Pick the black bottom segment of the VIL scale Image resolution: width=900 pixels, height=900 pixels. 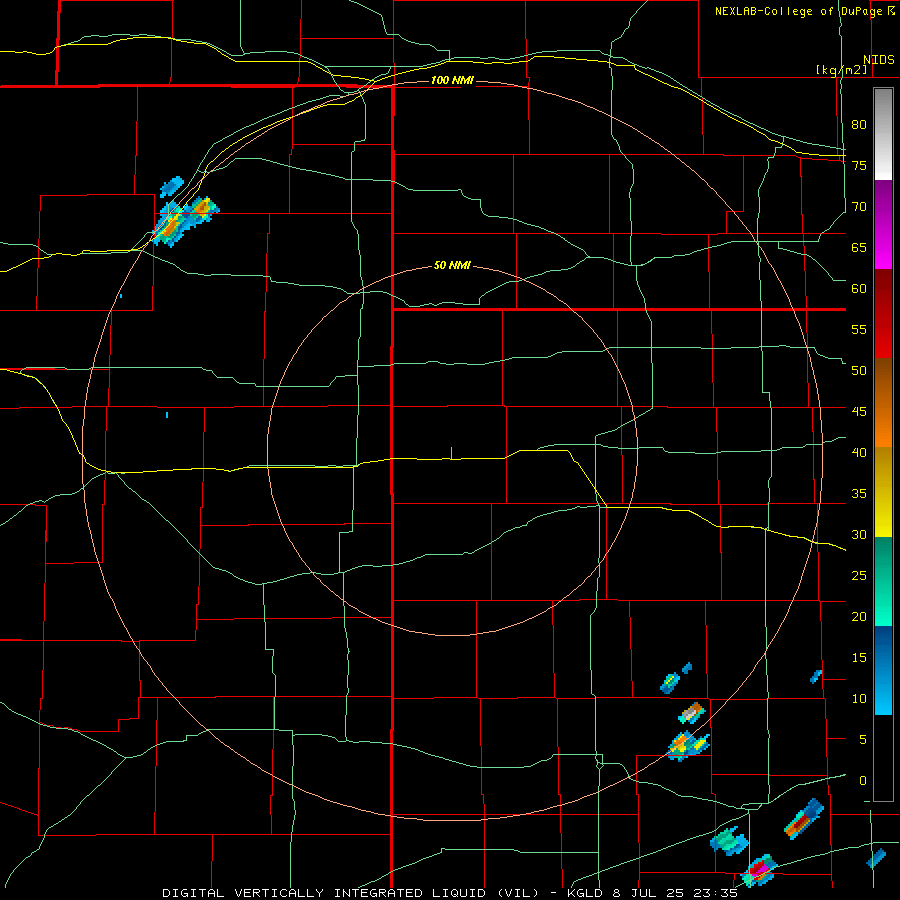click(883, 758)
